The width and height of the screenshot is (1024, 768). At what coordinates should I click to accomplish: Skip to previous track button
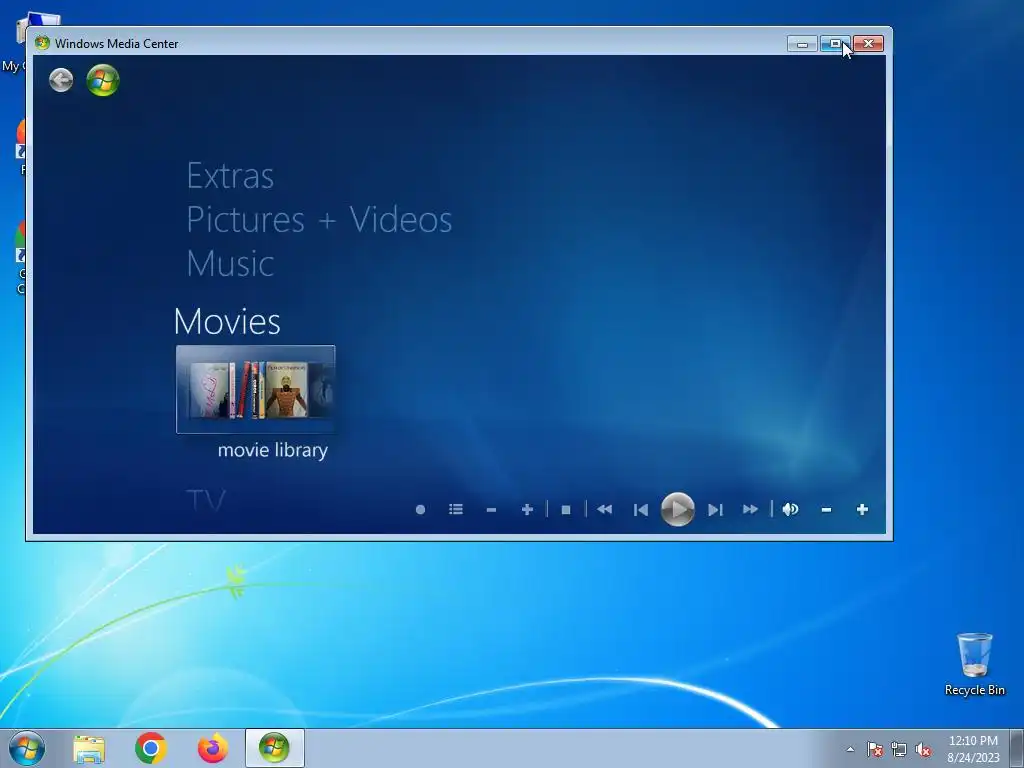[641, 509]
